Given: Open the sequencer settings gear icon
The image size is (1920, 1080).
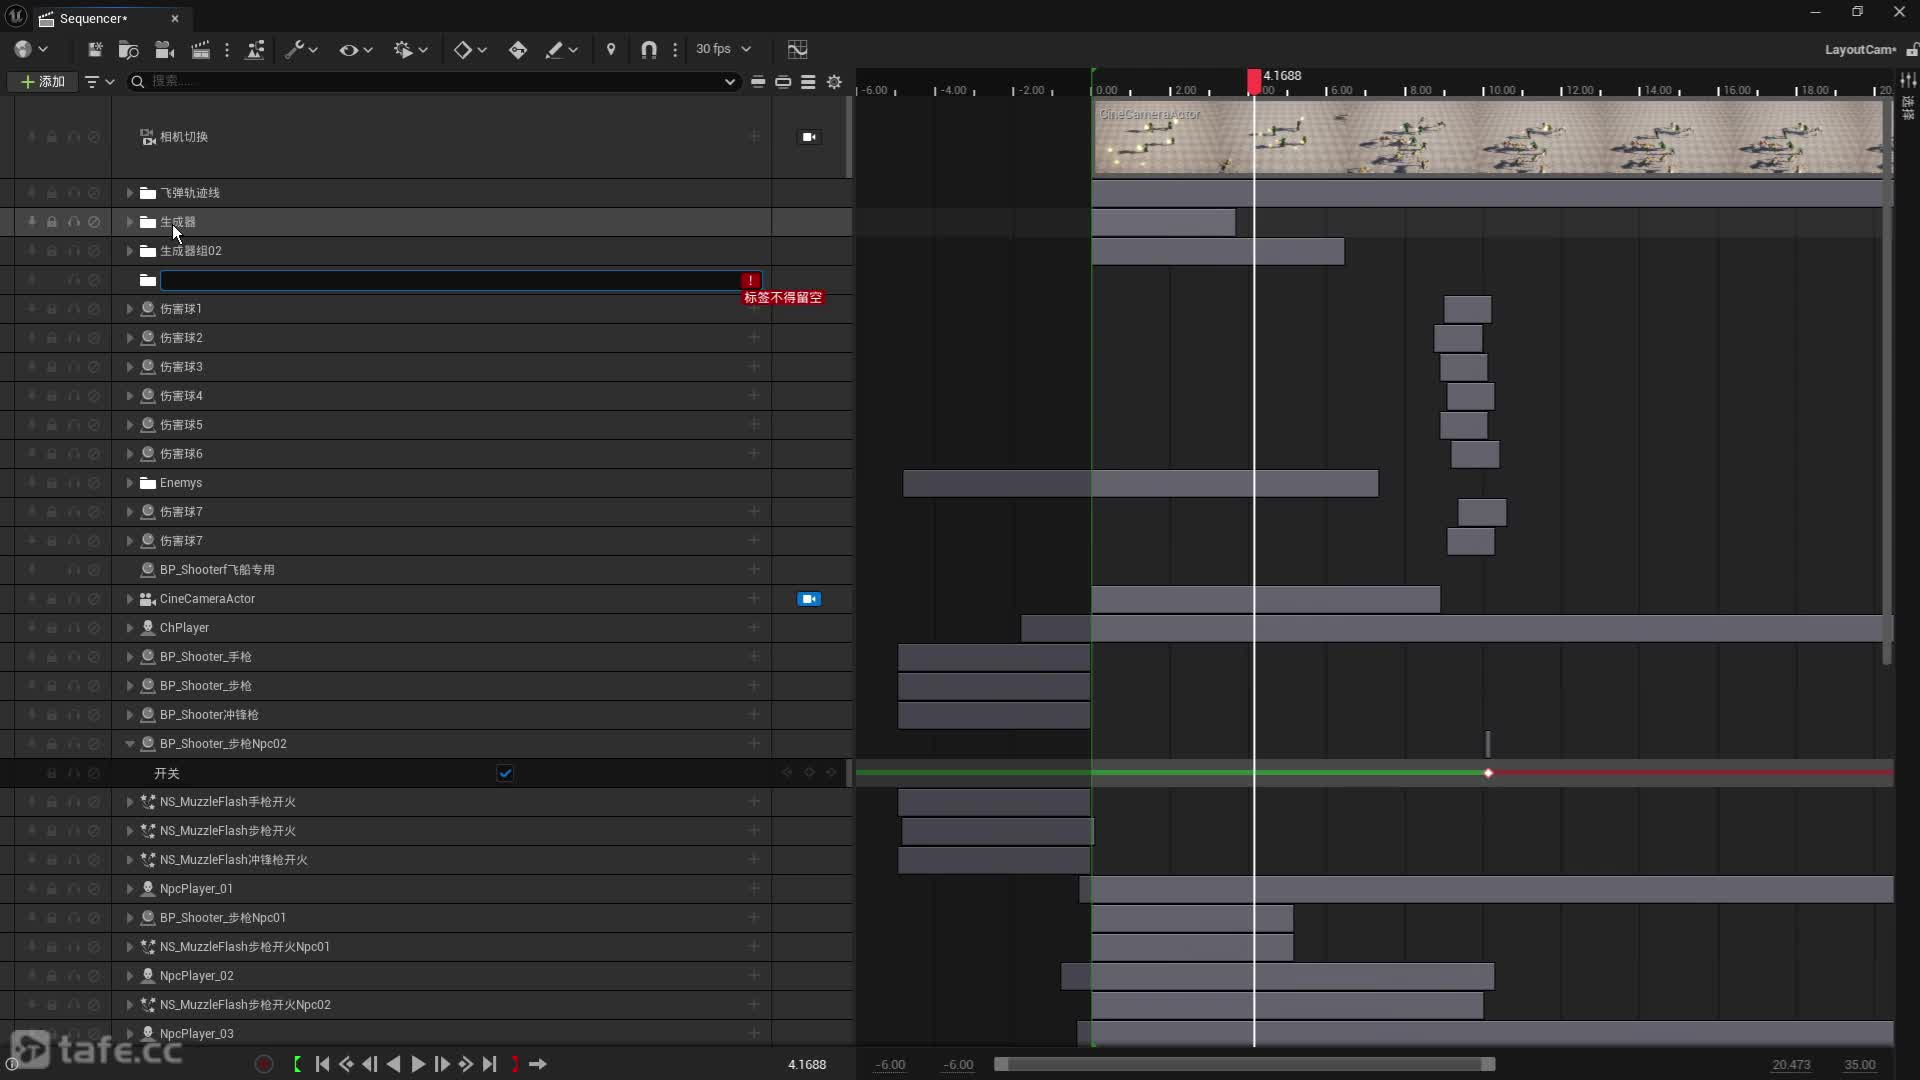Looking at the screenshot, I should [x=834, y=82].
